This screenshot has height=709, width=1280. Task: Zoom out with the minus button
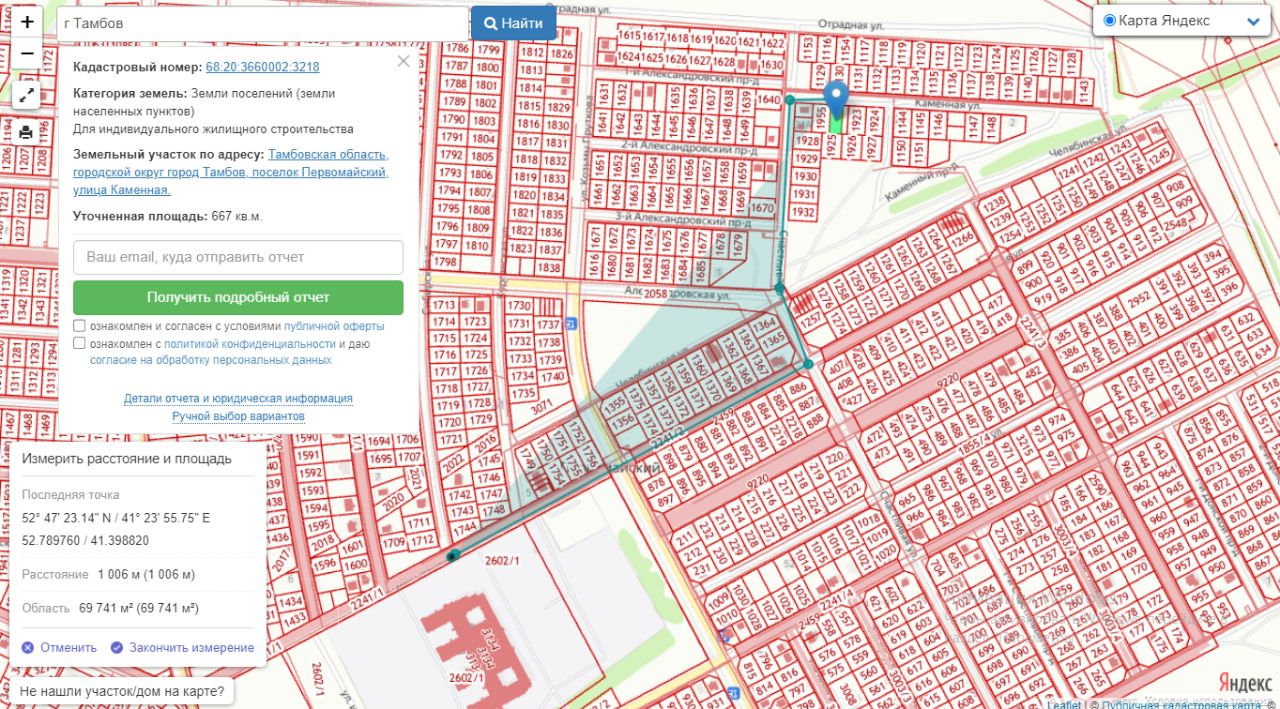[x=27, y=53]
